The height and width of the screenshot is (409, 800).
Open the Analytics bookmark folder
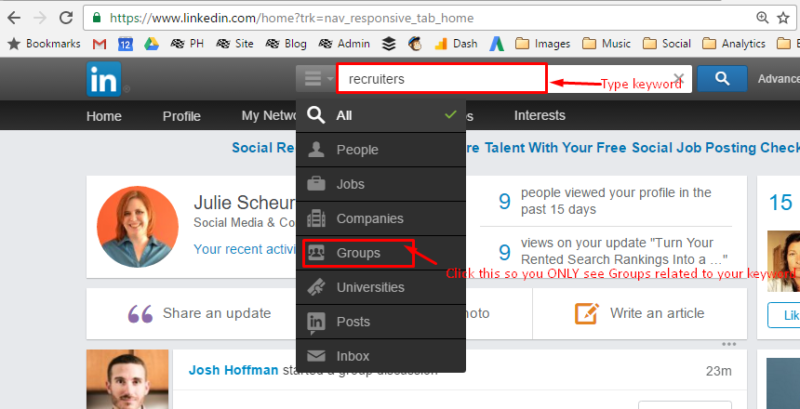pyautogui.click(x=734, y=44)
